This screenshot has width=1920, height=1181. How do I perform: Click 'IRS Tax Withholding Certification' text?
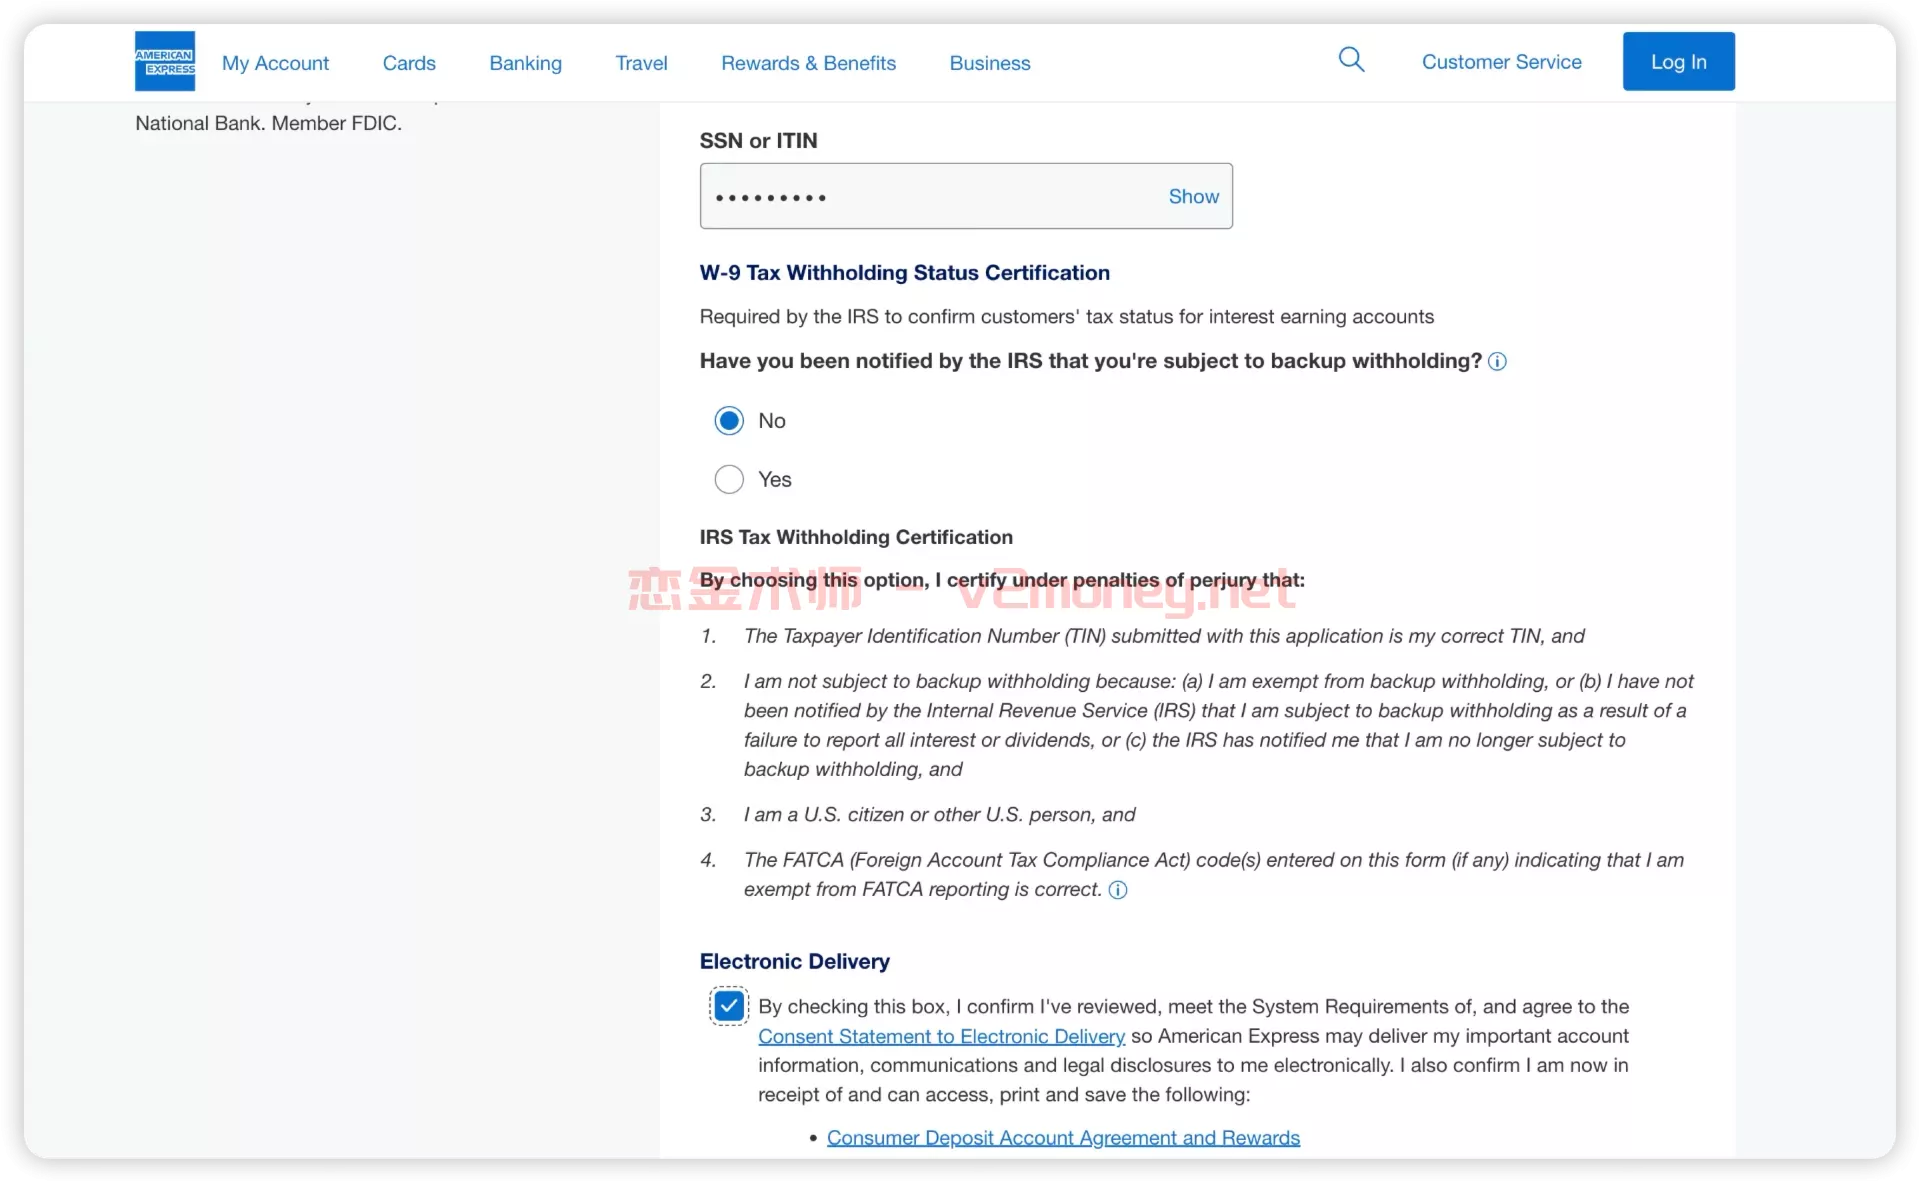(856, 537)
